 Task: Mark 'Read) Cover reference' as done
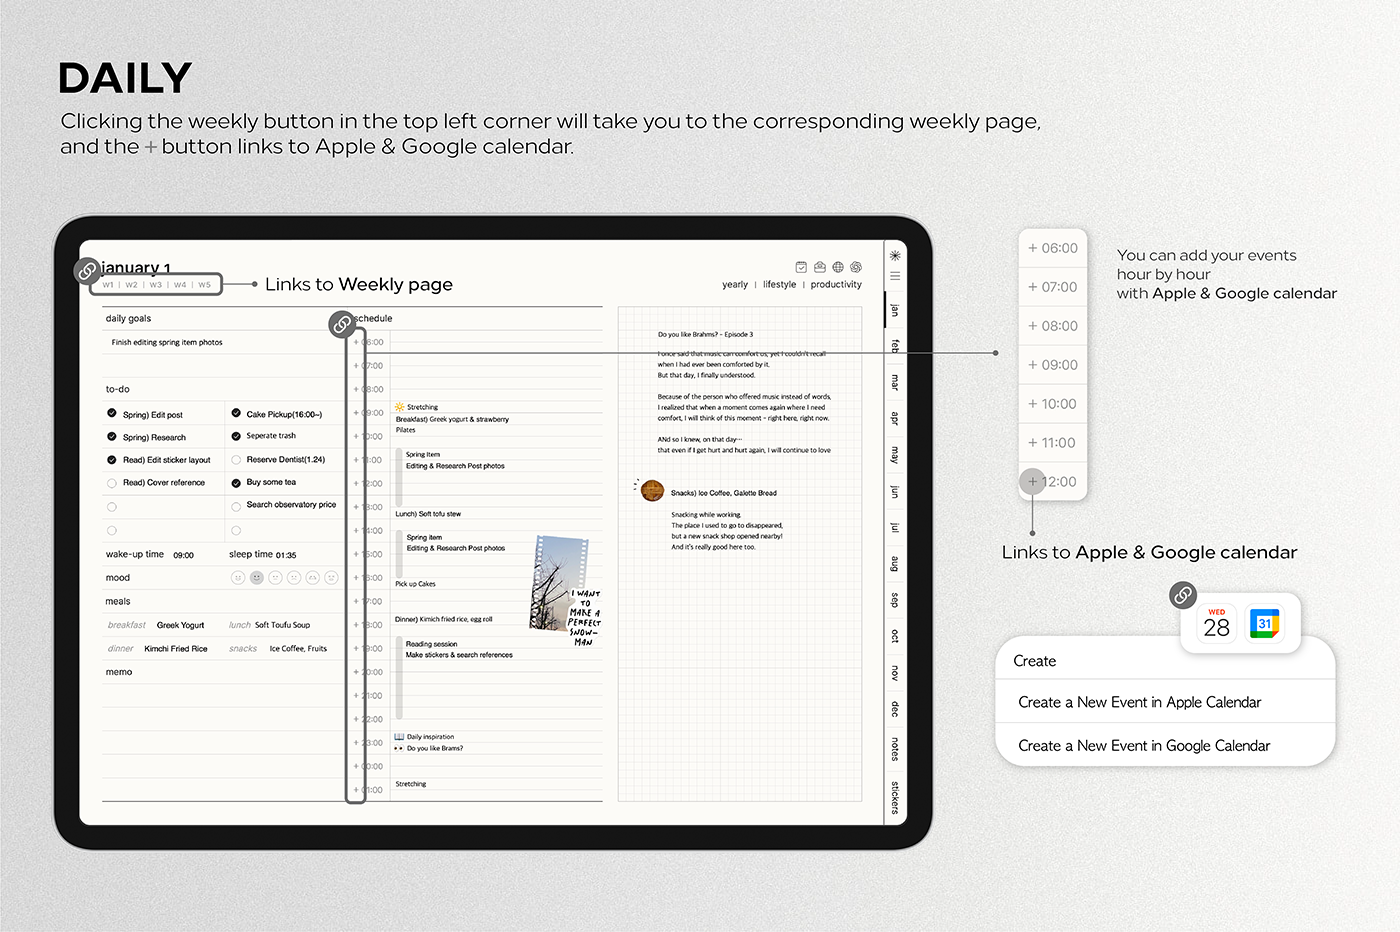coord(112,483)
